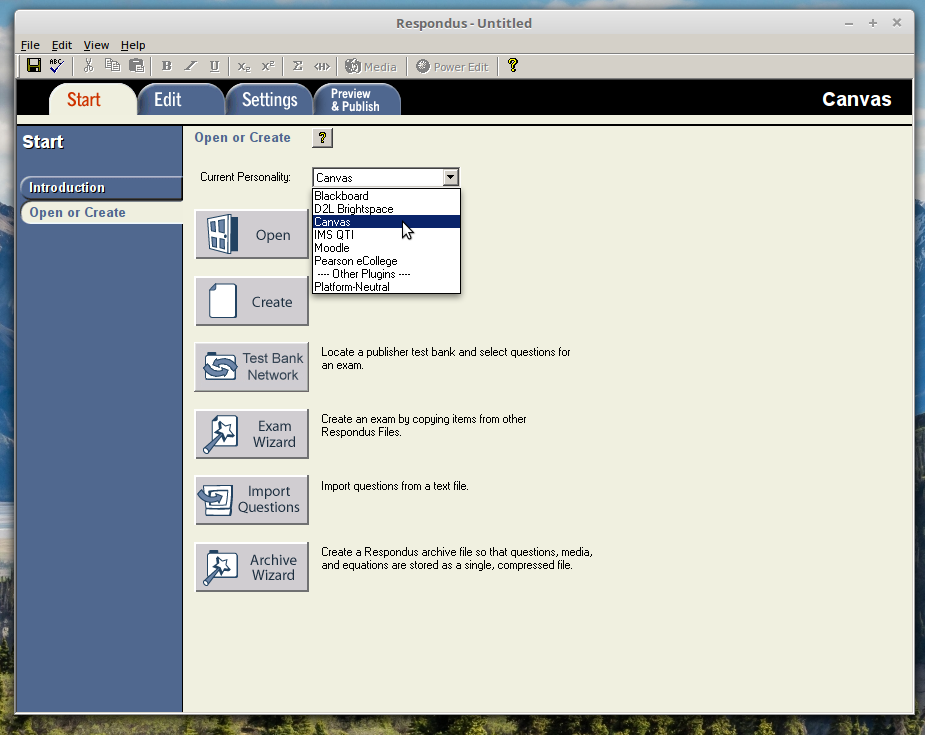Open the View menu

[x=96, y=45]
